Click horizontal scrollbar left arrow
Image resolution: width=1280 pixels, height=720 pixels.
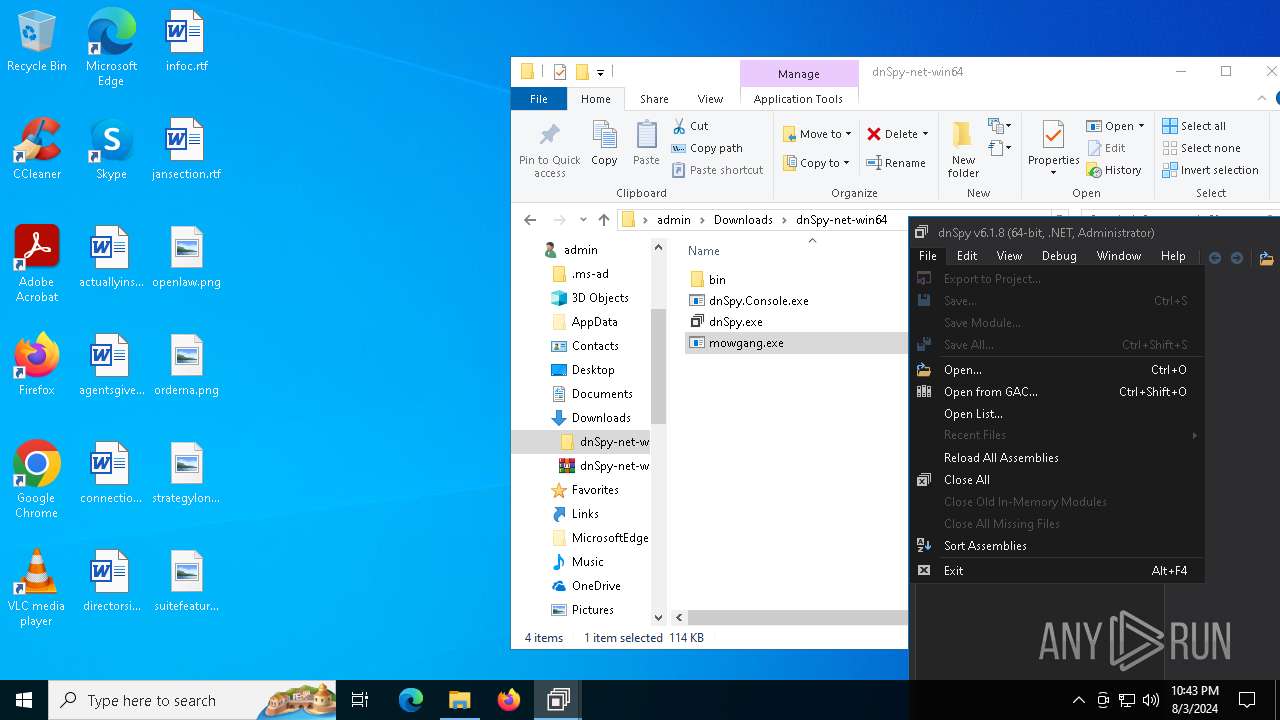[679, 618]
